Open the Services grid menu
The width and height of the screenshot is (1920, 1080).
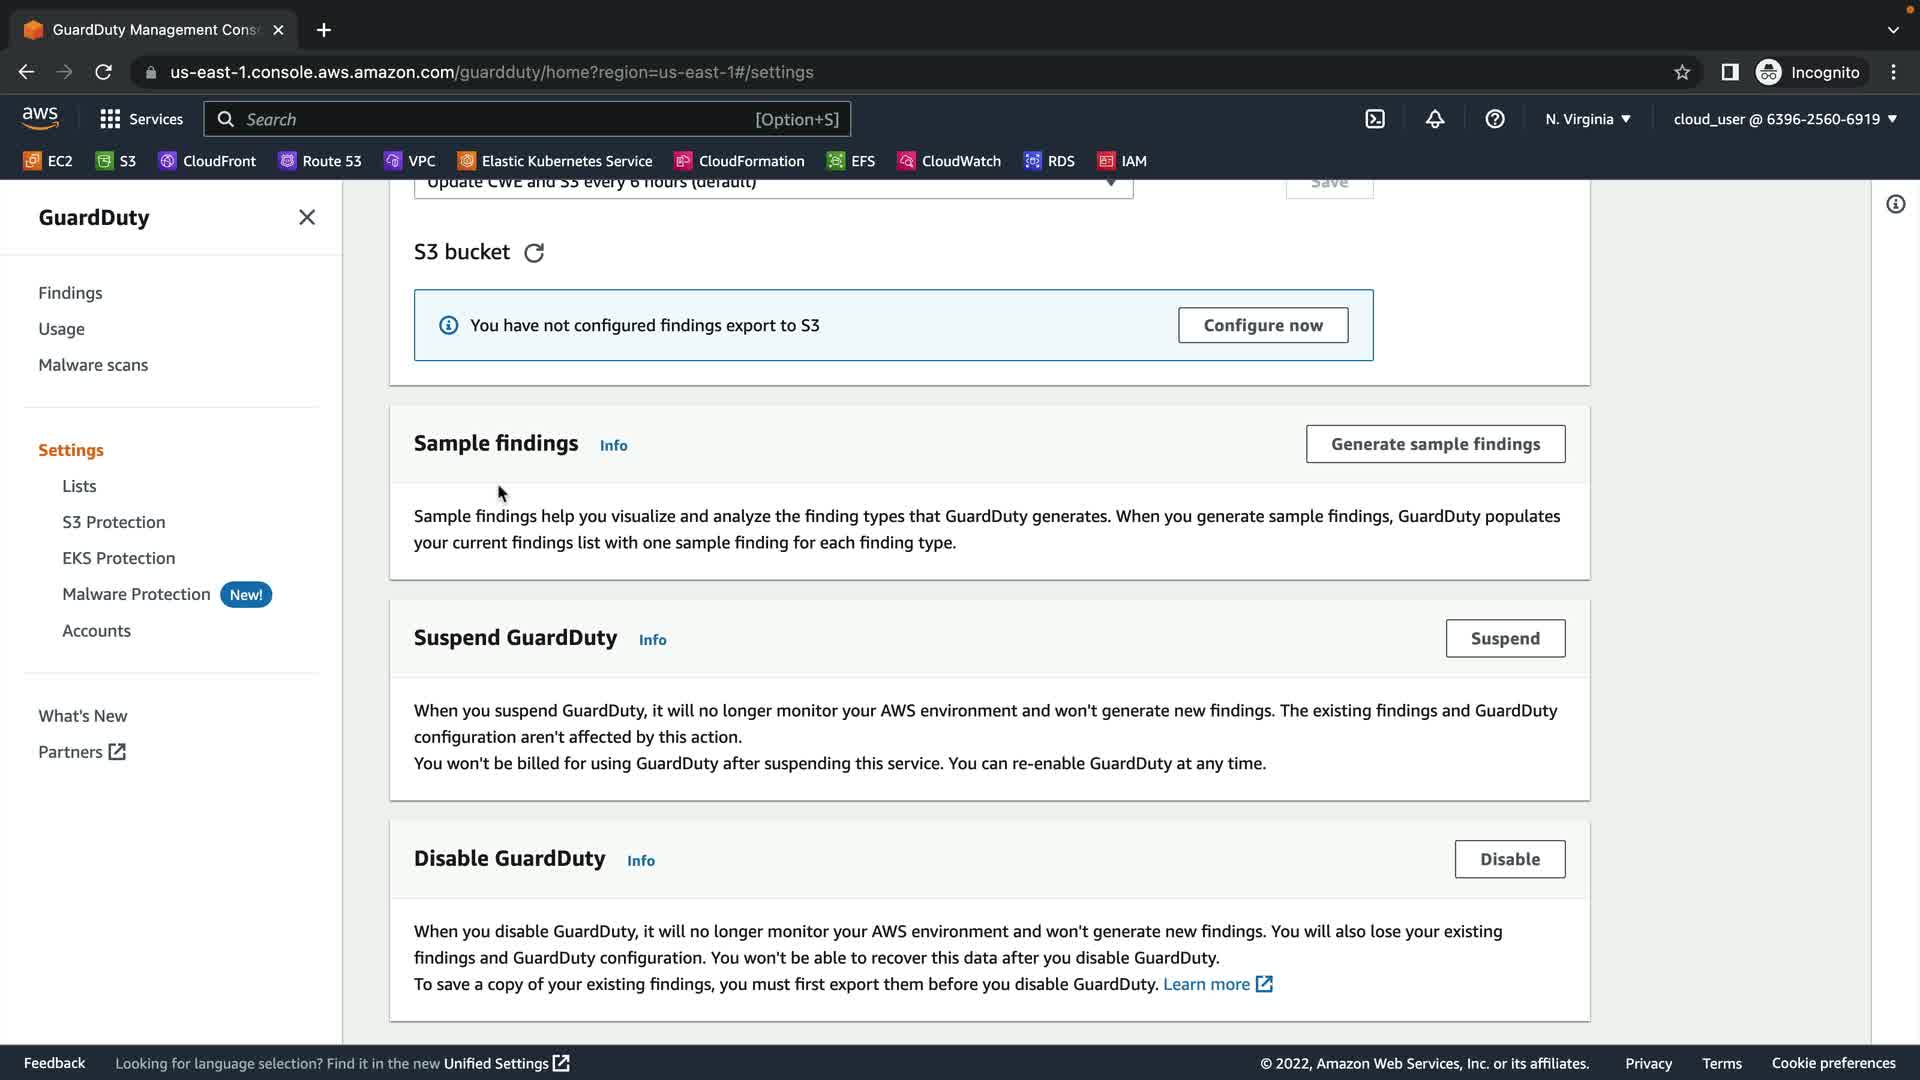coord(141,119)
